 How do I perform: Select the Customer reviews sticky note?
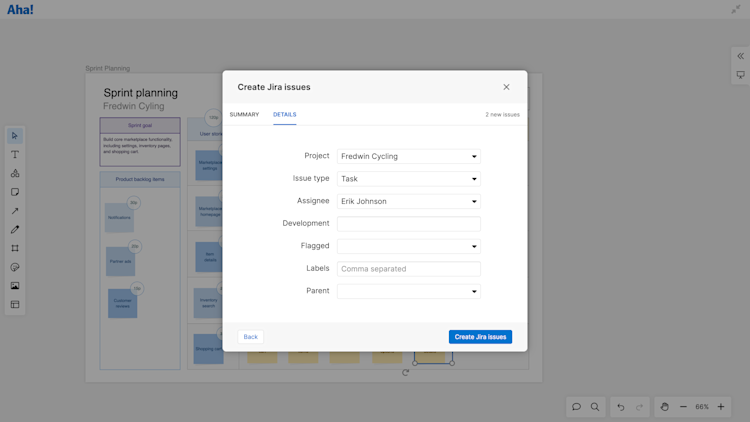(122, 303)
